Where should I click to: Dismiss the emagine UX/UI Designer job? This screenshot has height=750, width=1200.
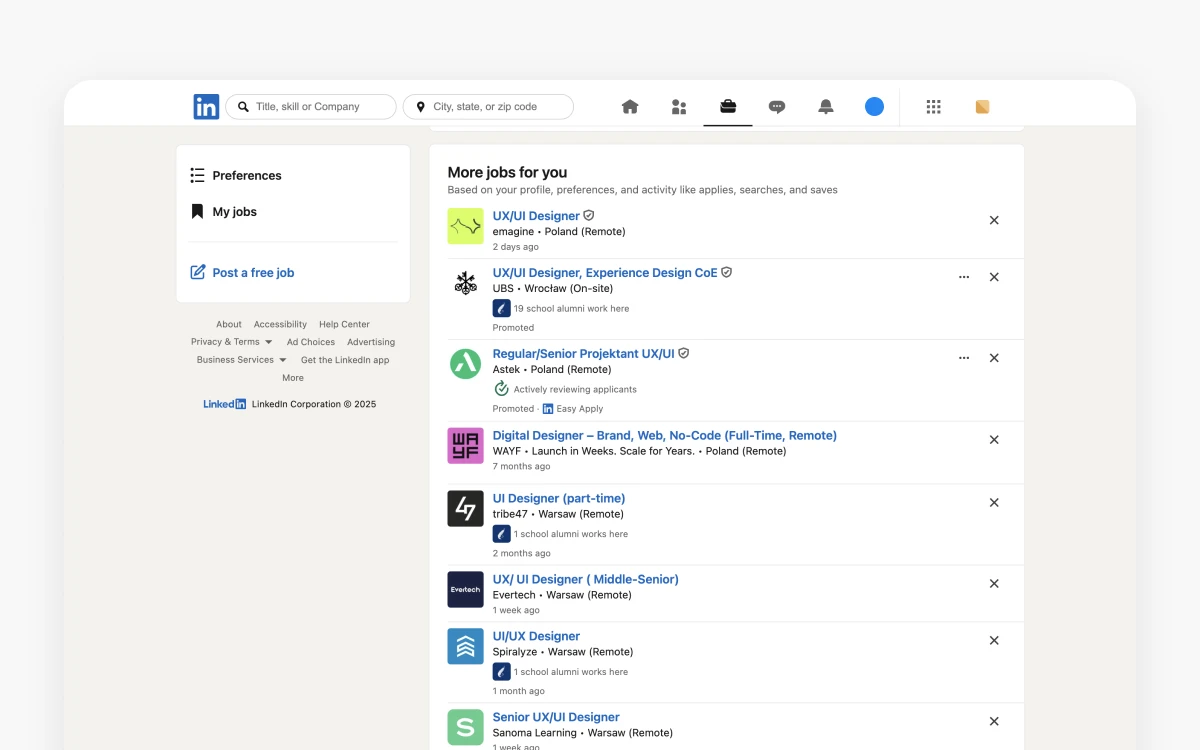[994, 220]
